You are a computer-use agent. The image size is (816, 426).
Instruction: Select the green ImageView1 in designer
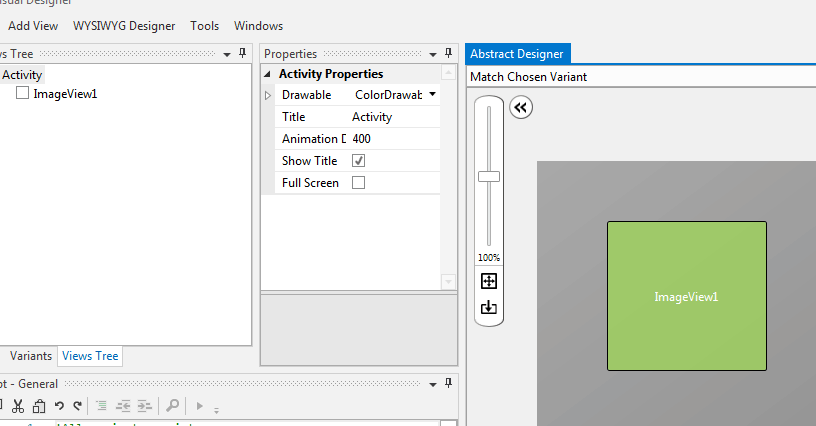686,296
